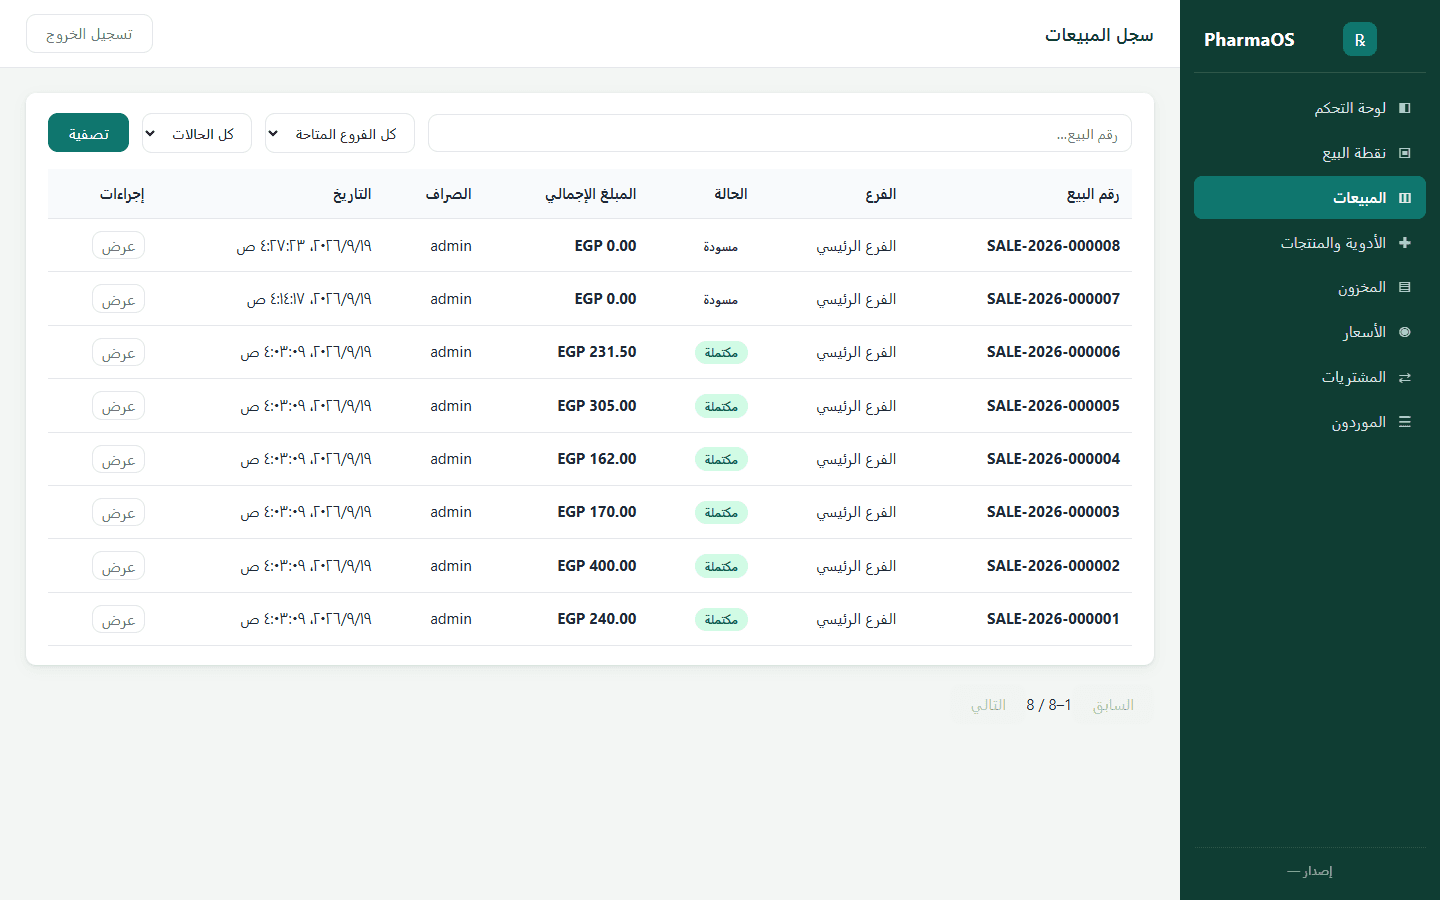Click the sales icon beside المبيعات
Image resolution: width=1440 pixels, height=900 pixels.
pos(1404,198)
